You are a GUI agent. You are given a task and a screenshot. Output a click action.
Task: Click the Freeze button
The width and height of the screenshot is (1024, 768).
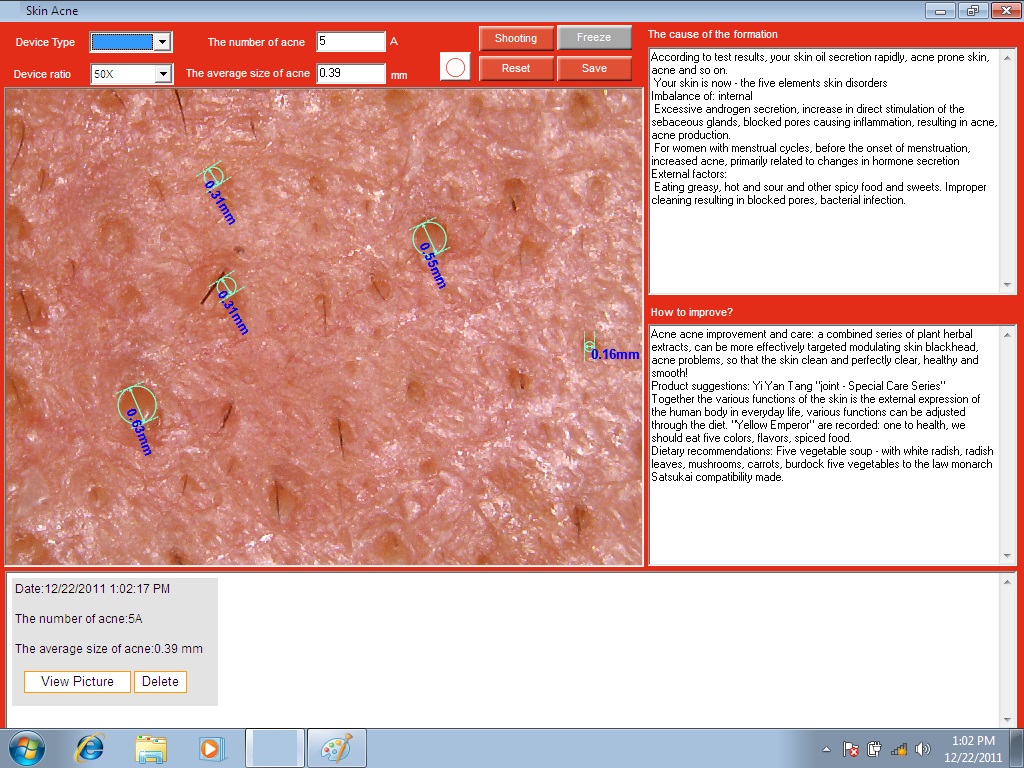click(x=594, y=38)
